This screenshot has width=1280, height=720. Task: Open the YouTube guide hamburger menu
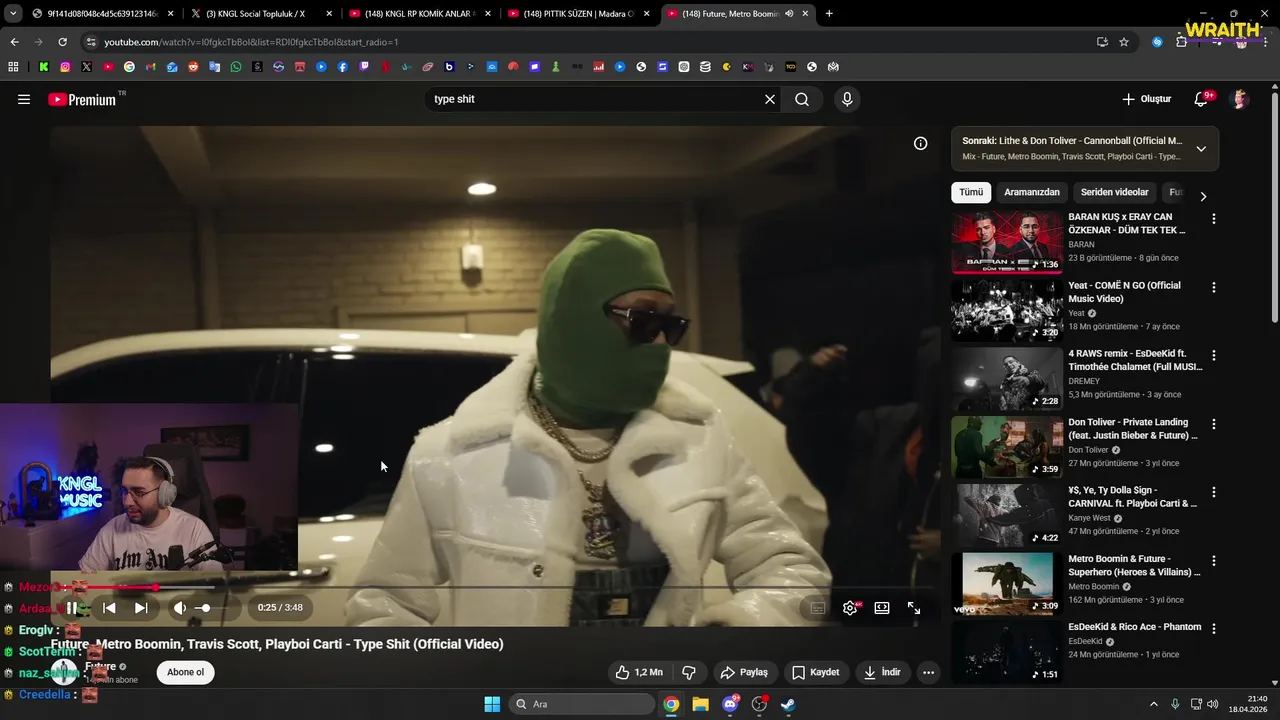(x=24, y=99)
